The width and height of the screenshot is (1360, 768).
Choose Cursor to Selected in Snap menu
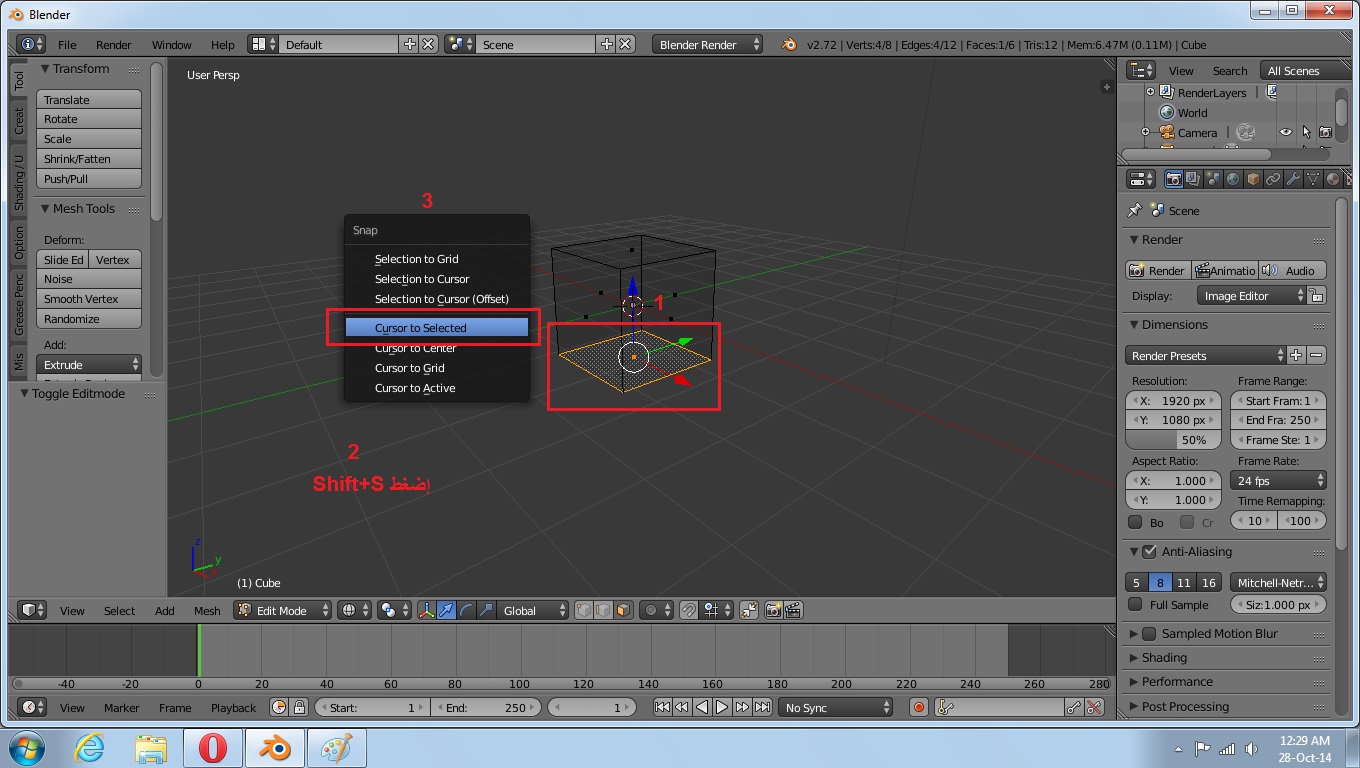(x=437, y=328)
